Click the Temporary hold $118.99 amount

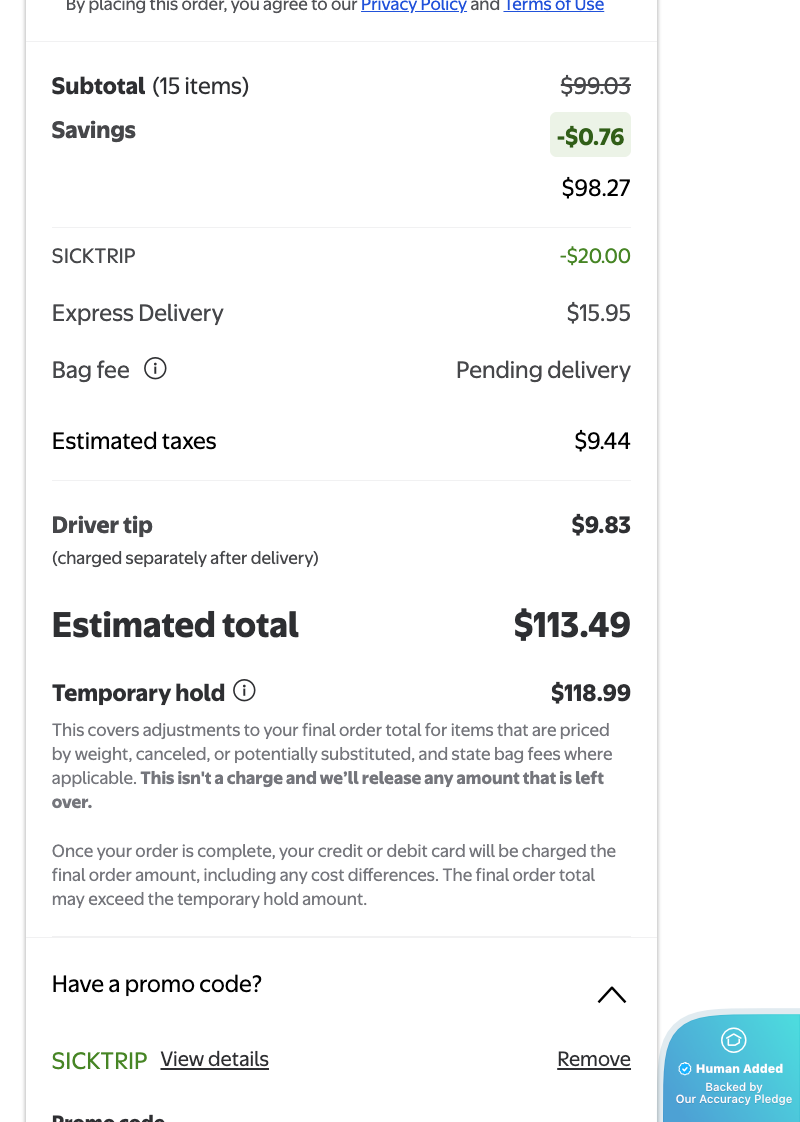(590, 693)
